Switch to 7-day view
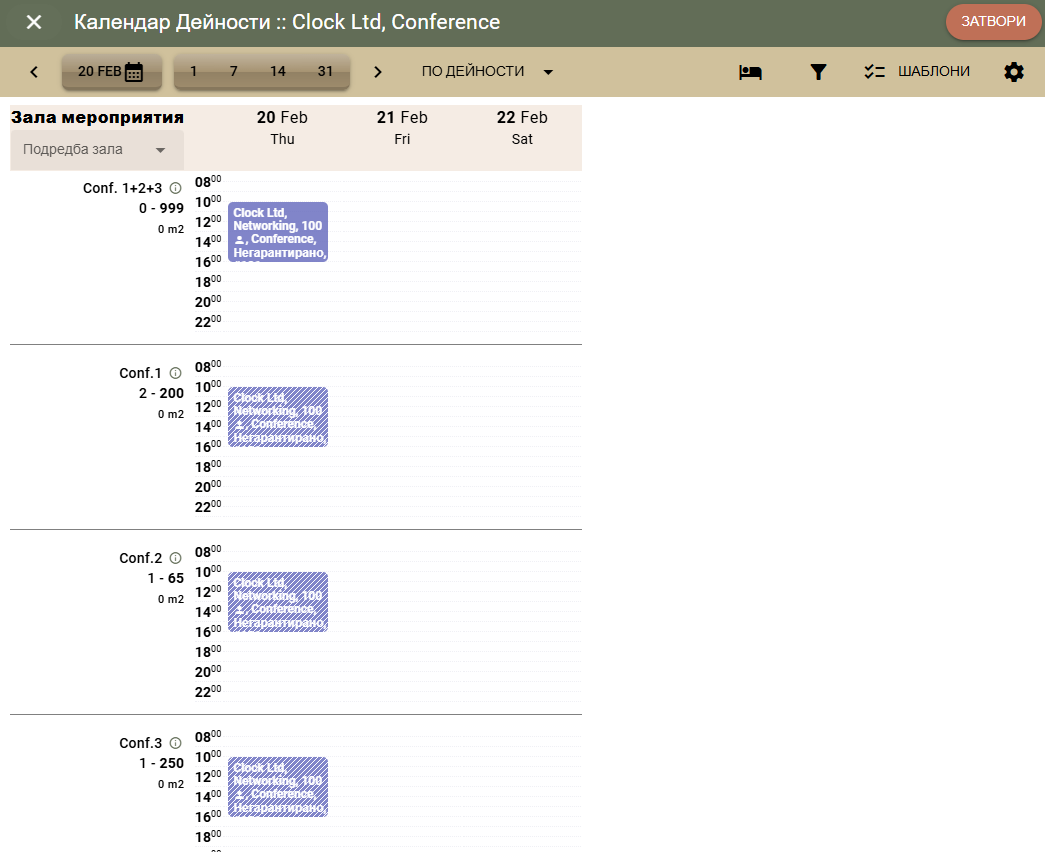Viewport: 1045px width, 852px height. coord(233,71)
